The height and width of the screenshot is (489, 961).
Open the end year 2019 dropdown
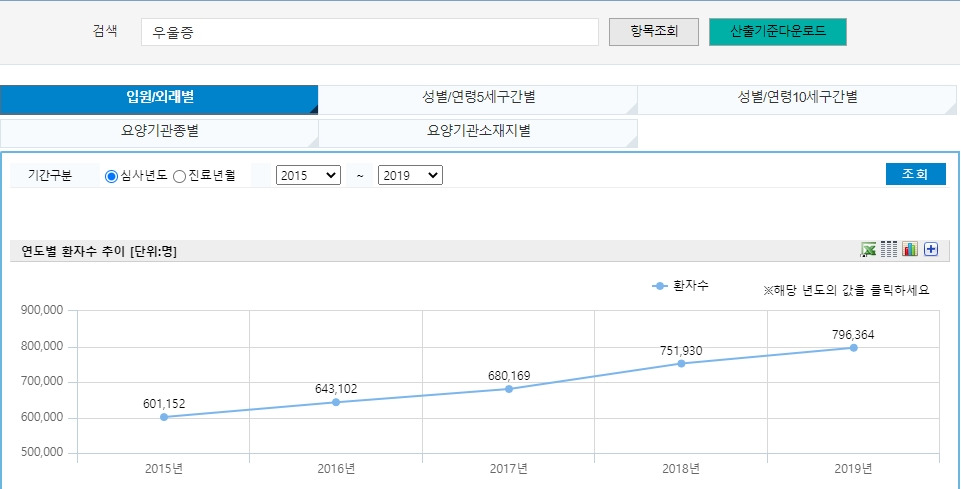tap(410, 175)
